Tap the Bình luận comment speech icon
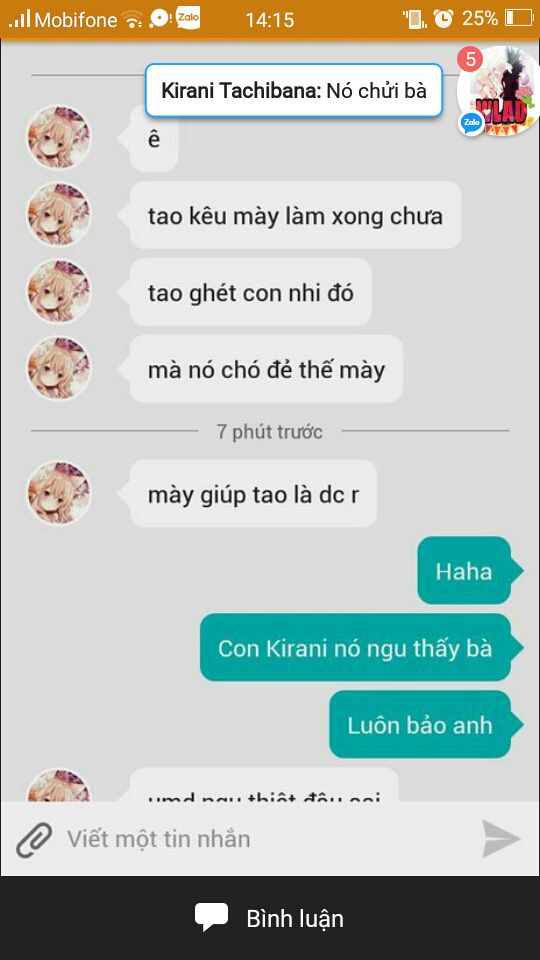Image resolution: width=540 pixels, height=960 pixels. coord(211,918)
